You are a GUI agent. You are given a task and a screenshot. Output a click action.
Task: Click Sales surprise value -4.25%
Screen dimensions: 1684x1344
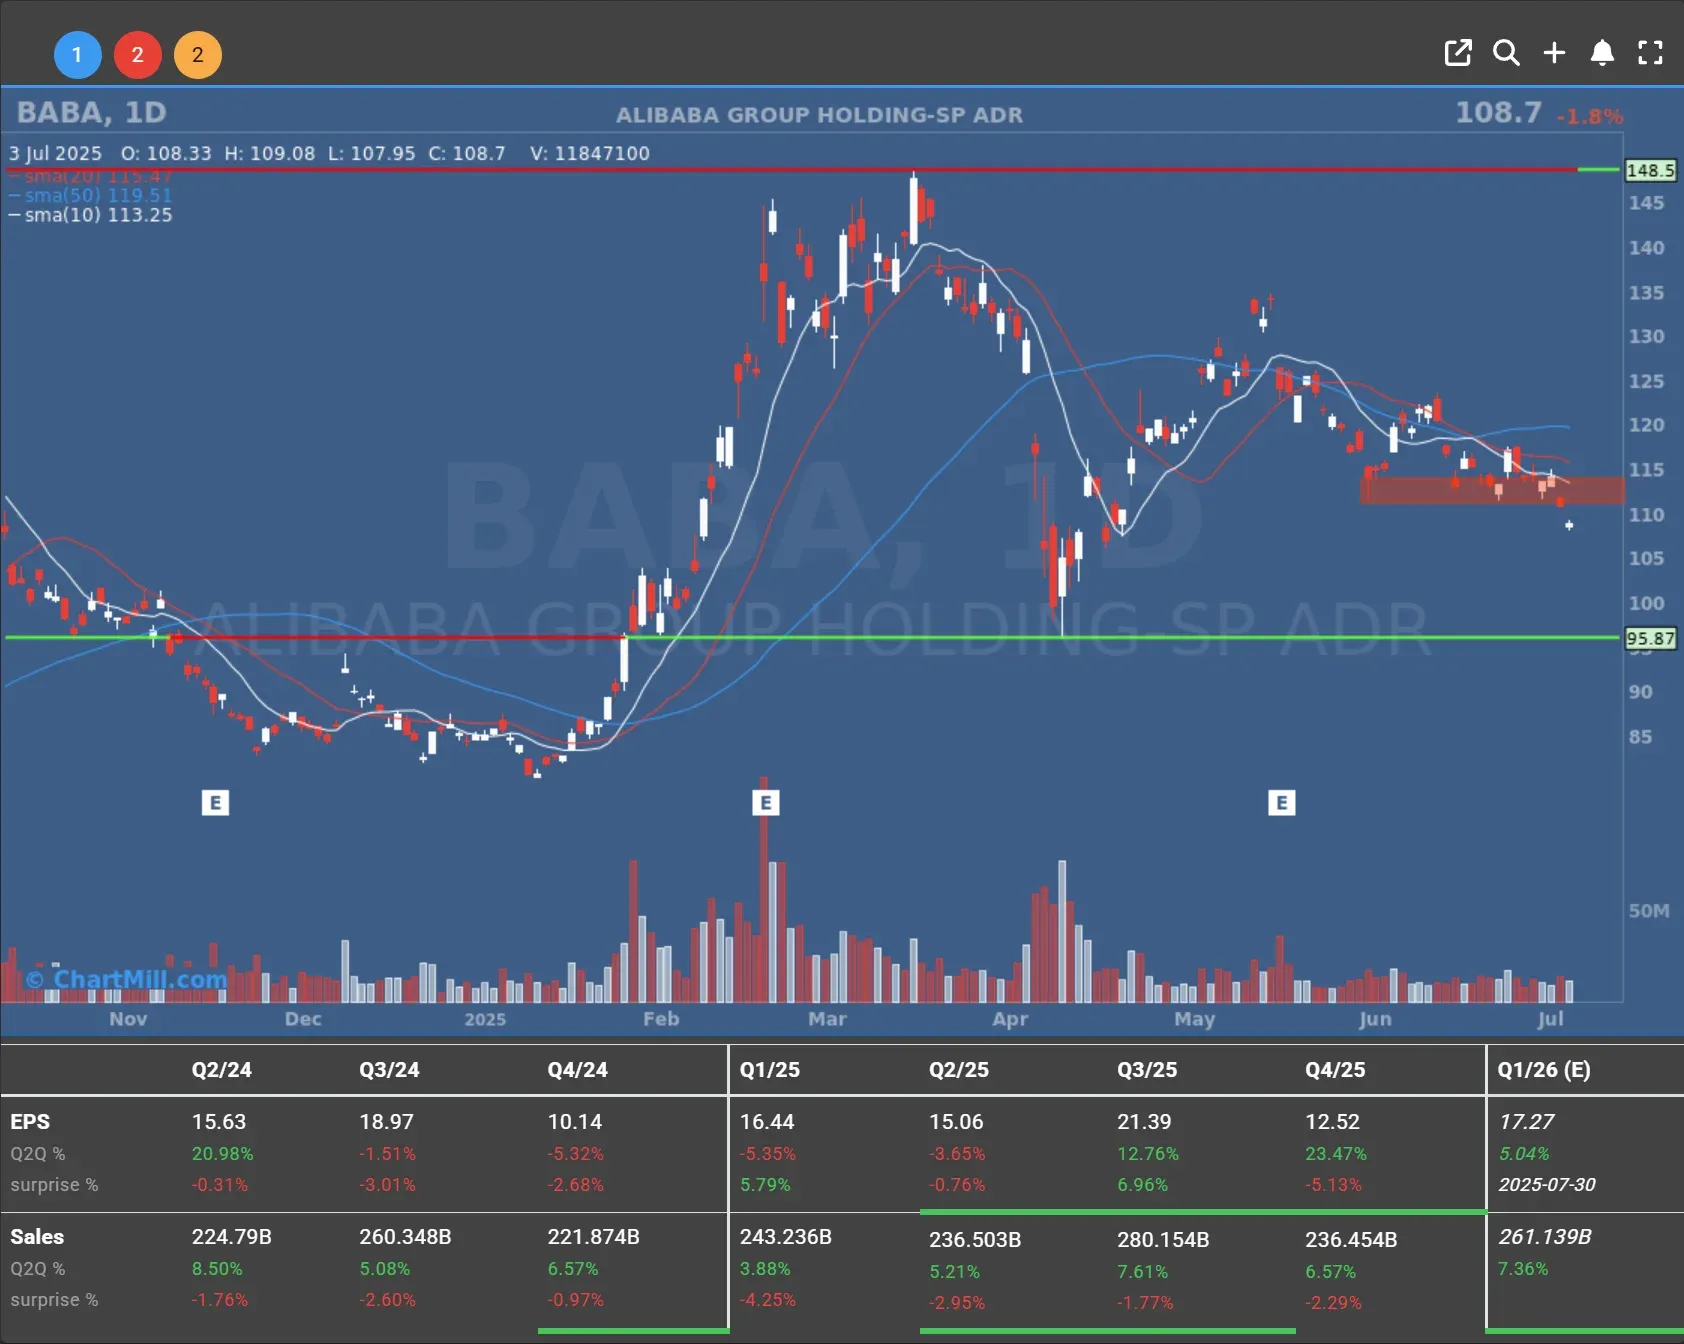click(768, 1300)
